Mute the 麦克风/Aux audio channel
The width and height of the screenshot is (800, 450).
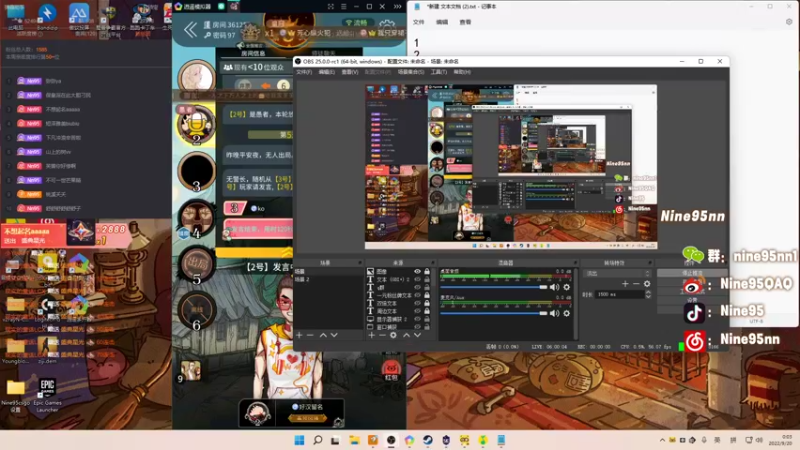(555, 313)
